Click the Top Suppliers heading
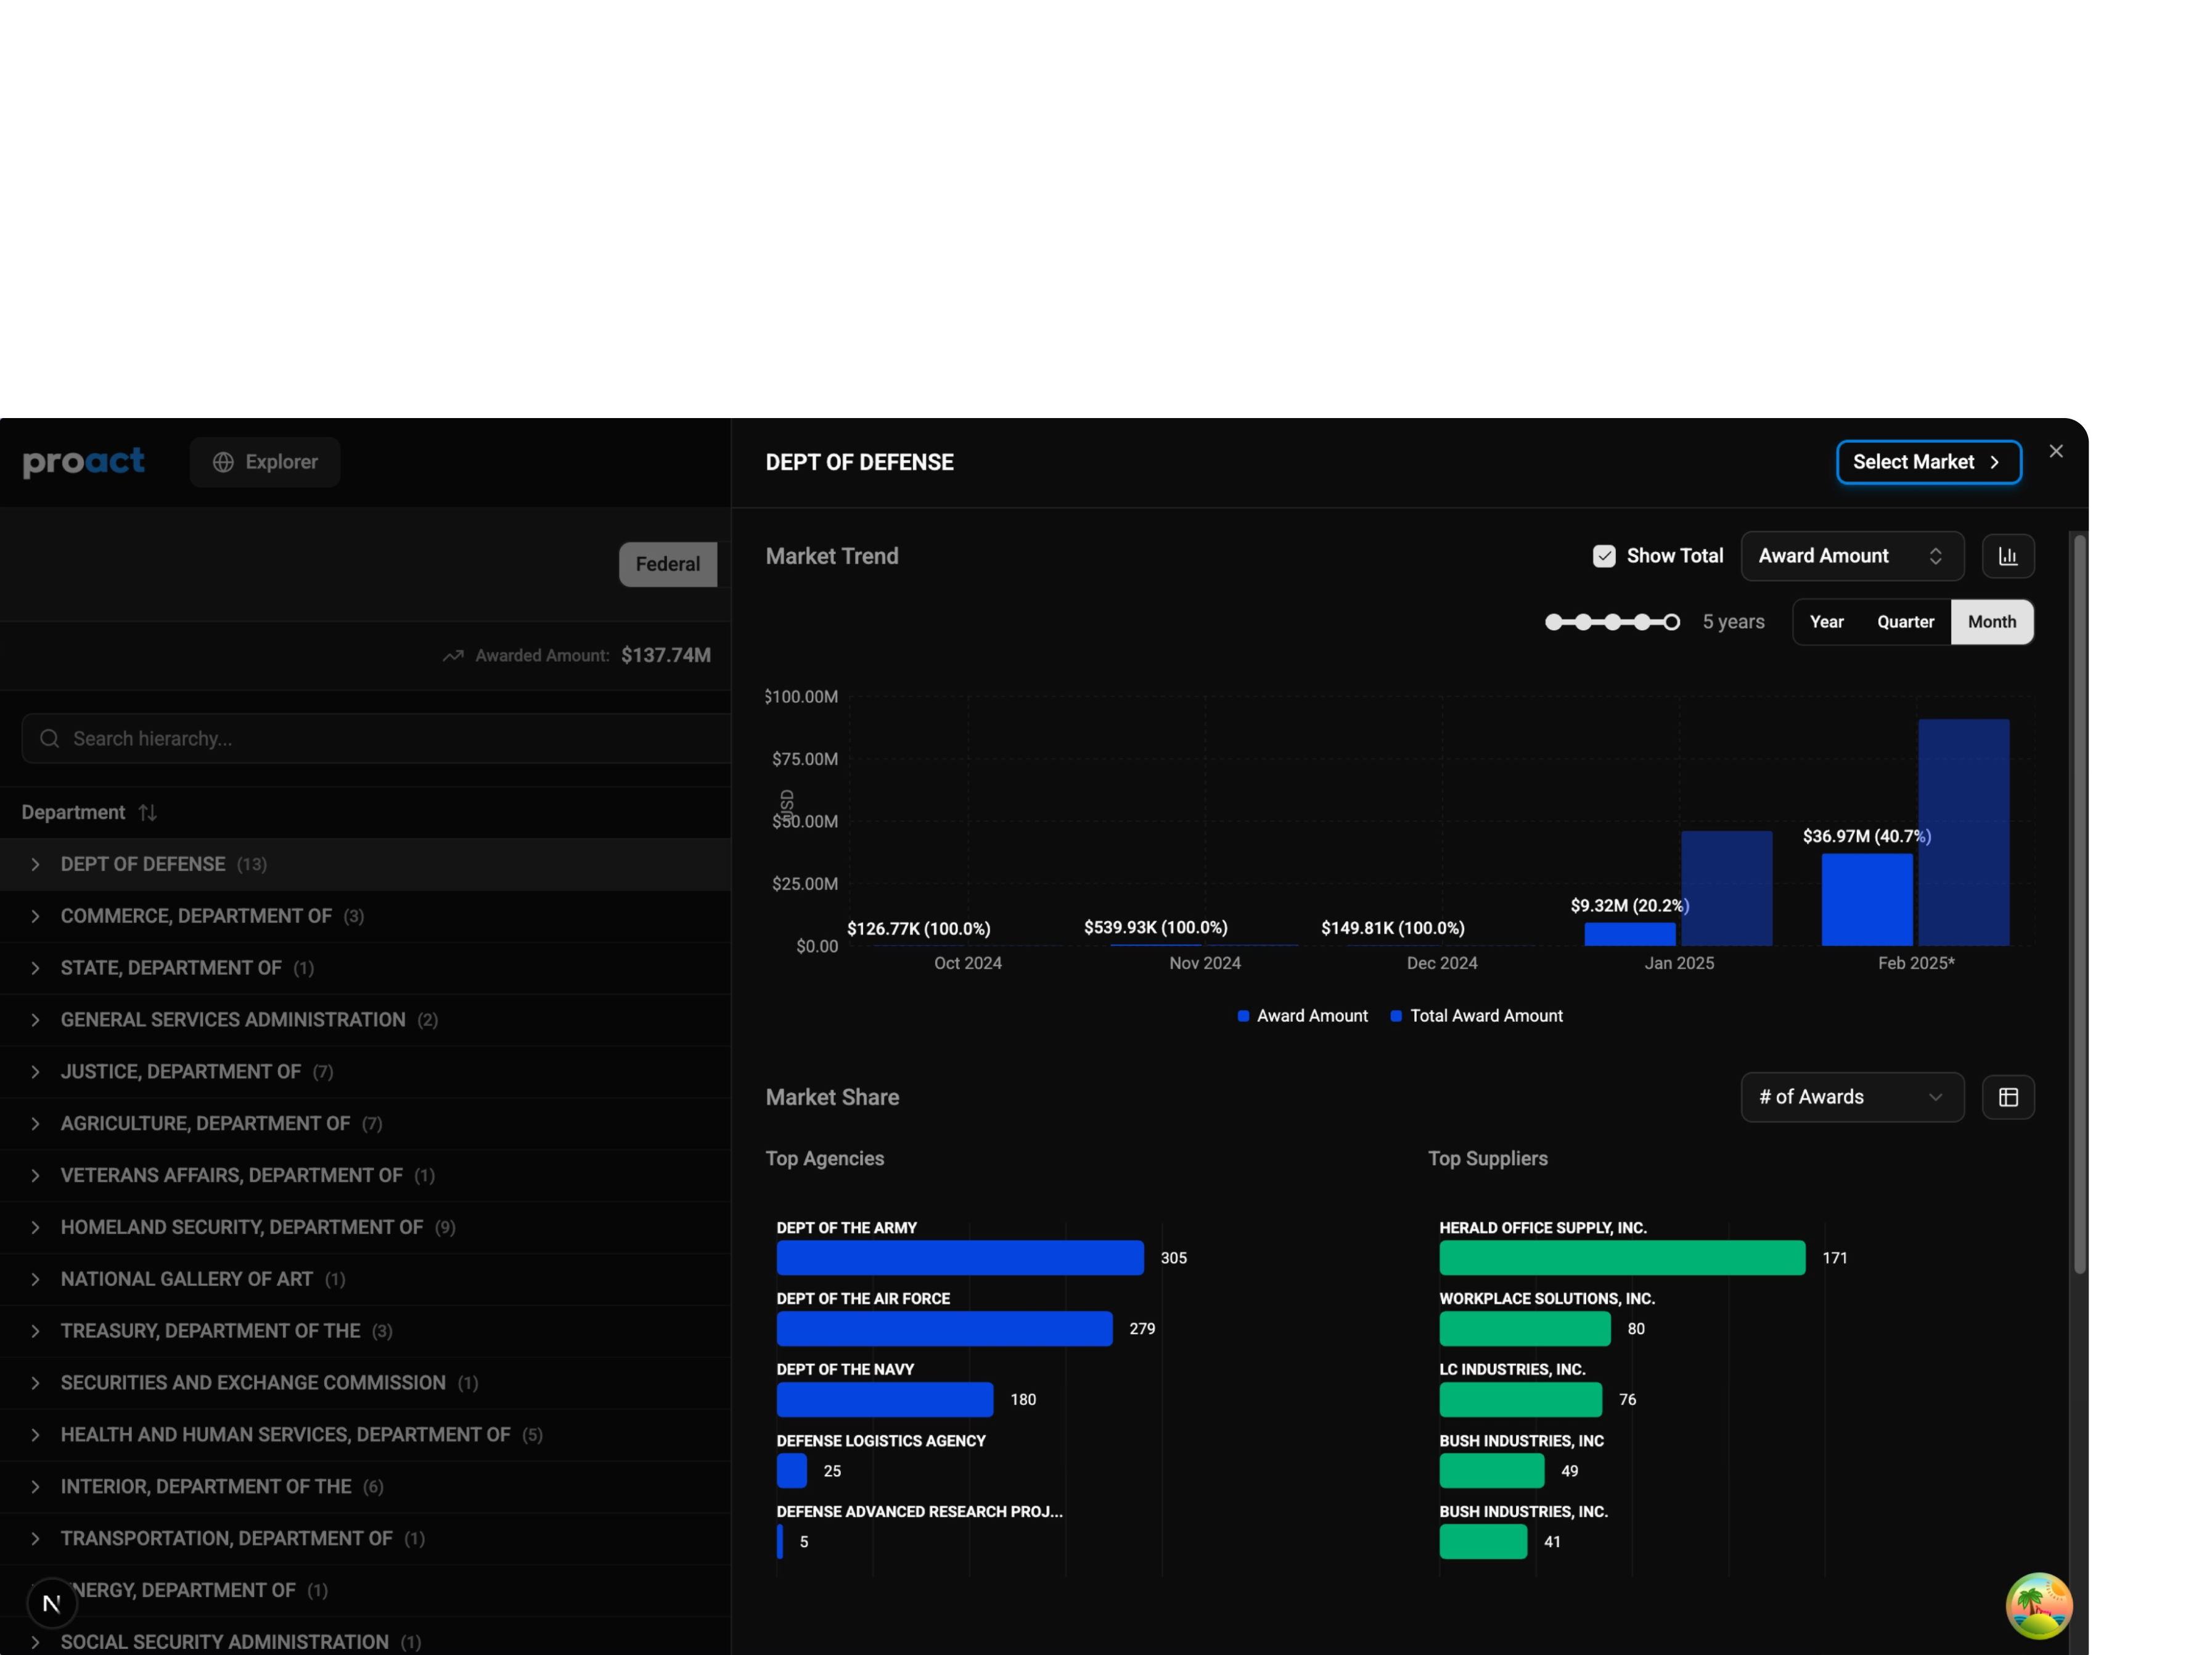Screen dimensions: 2212x1655 coord(1488,1158)
